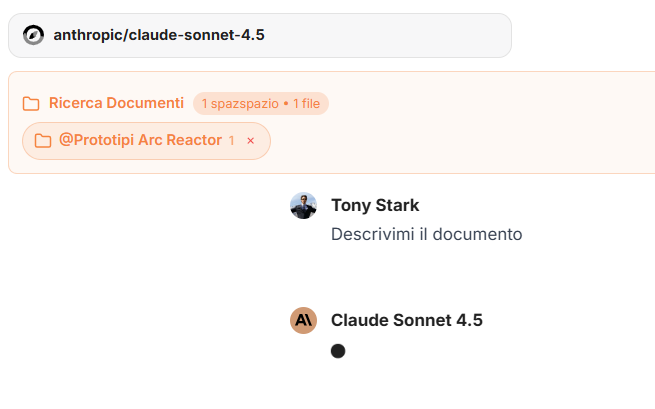Viewport: 655px width, 409px height.
Task: Click Tony Stark's profile avatar
Action: [303, 205]
